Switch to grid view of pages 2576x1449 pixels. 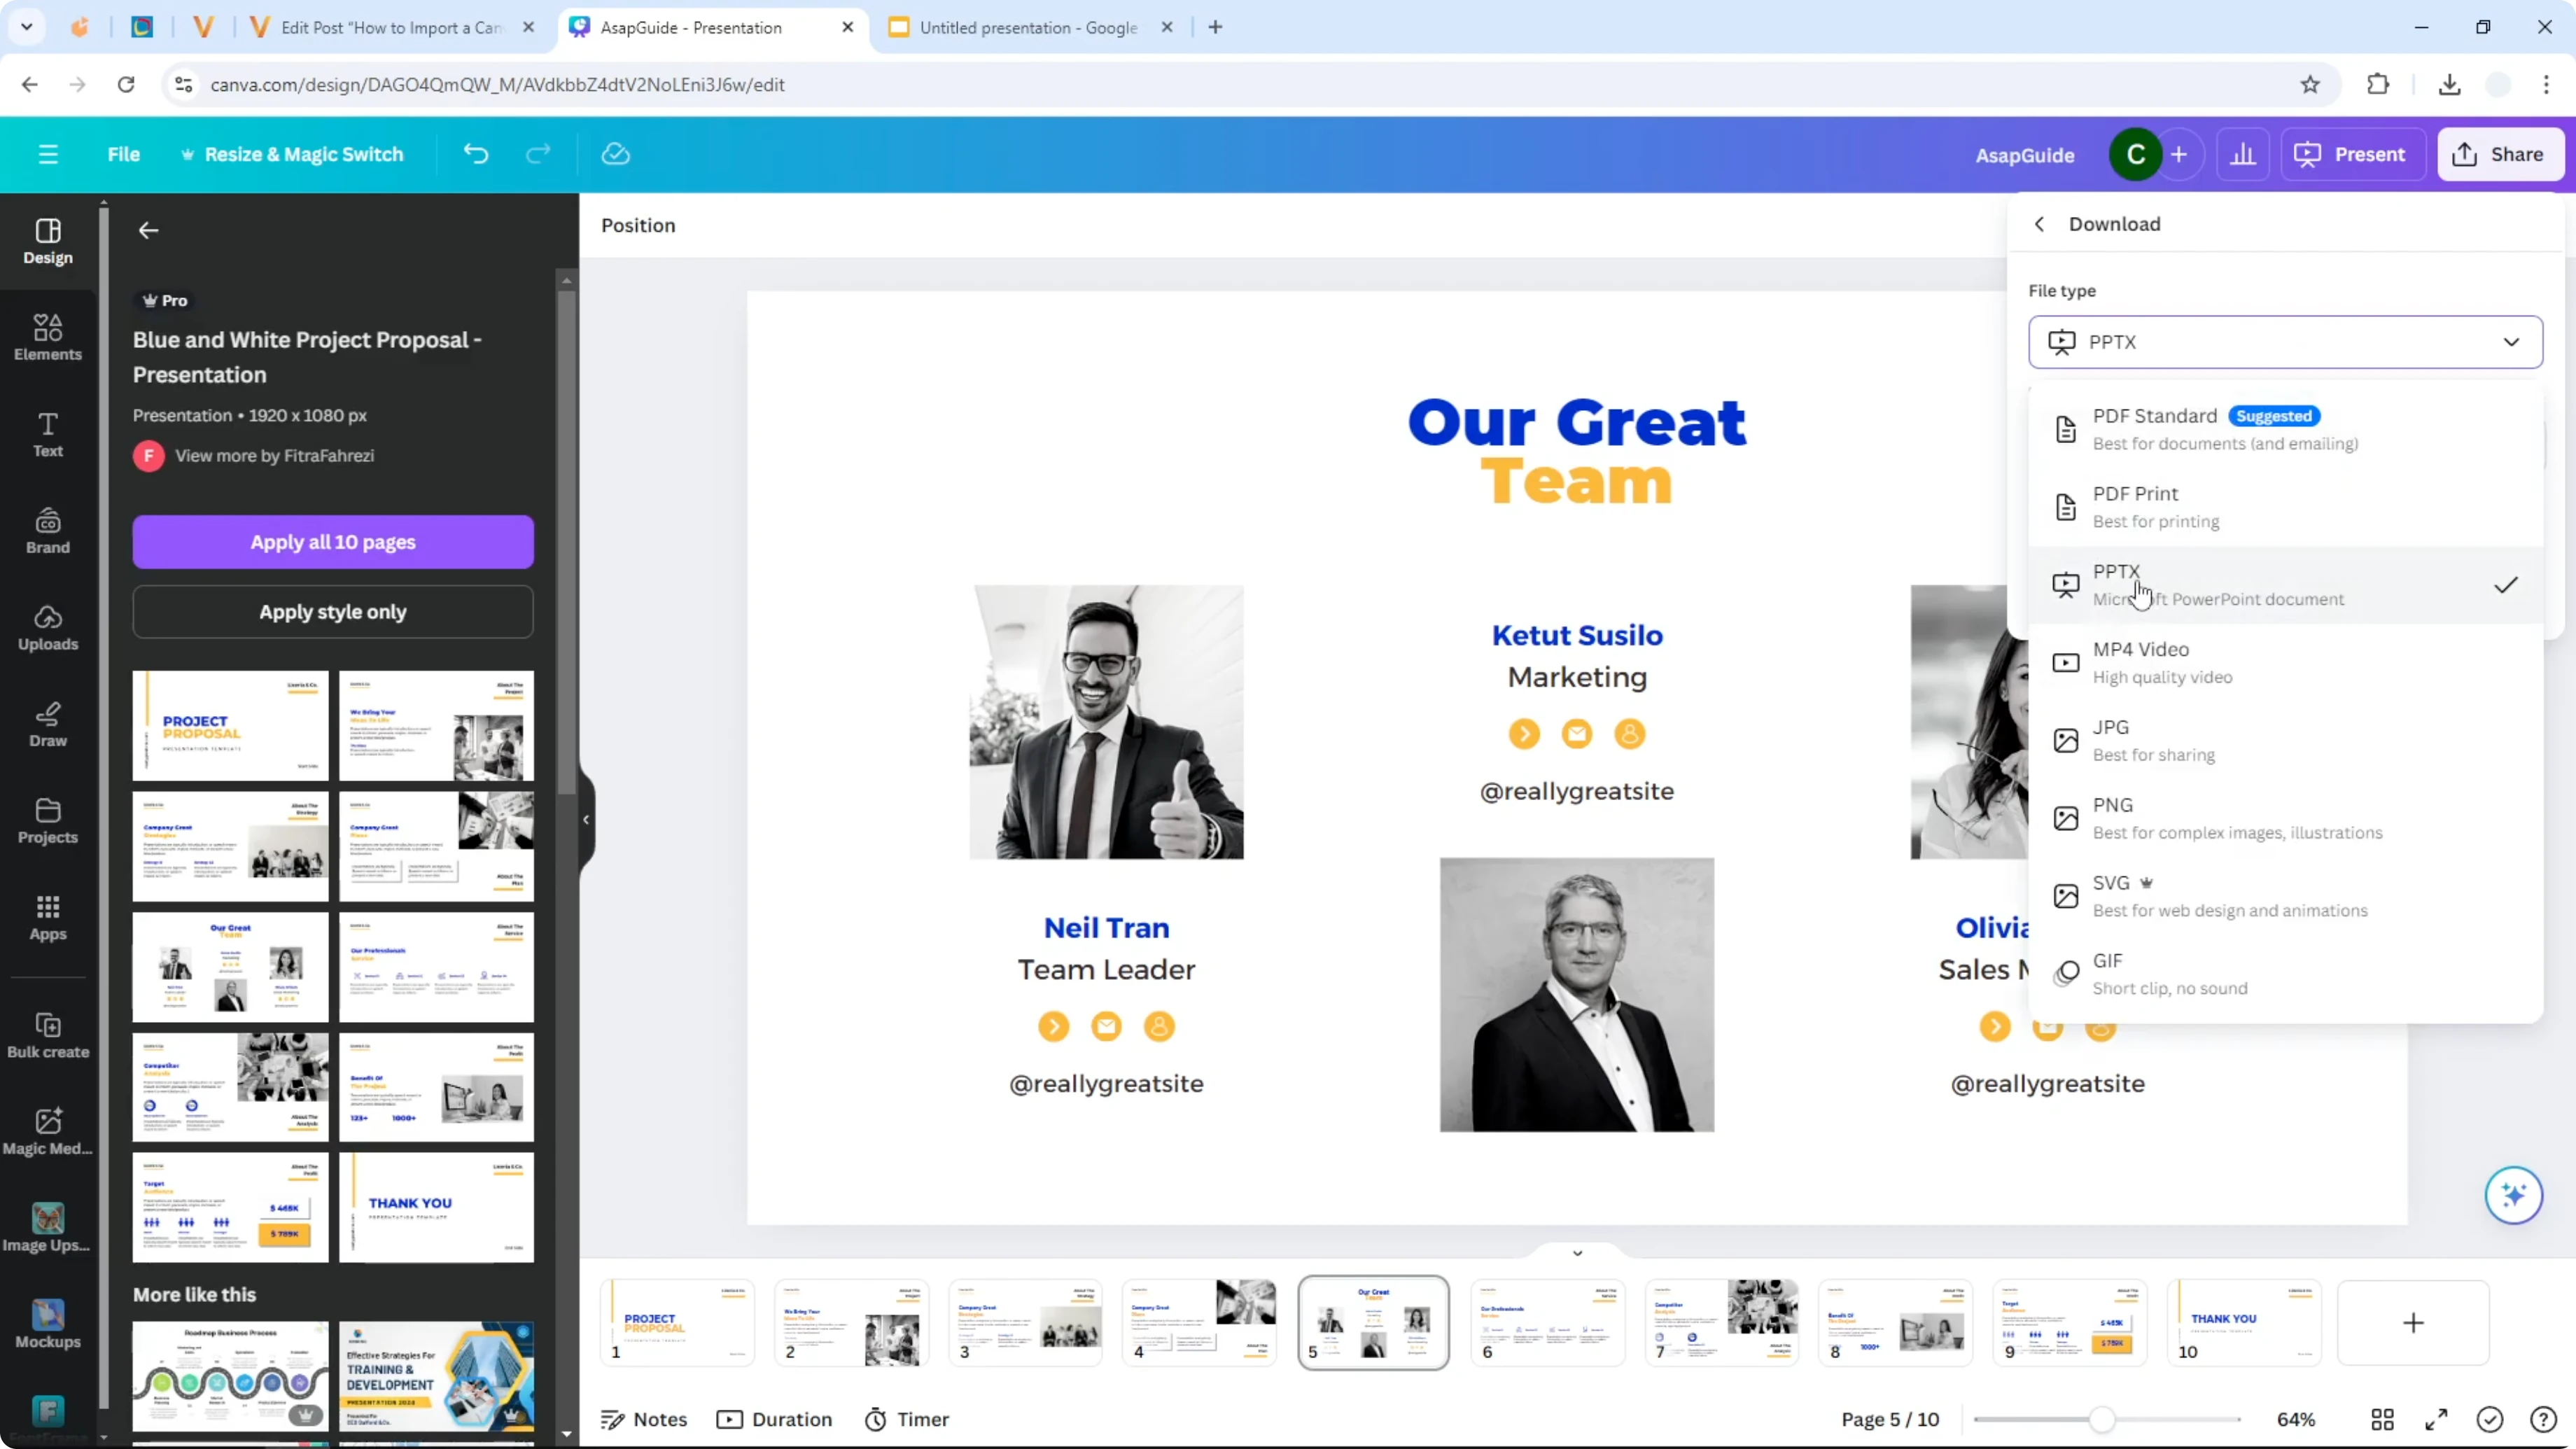(x=2383, y=1419)
